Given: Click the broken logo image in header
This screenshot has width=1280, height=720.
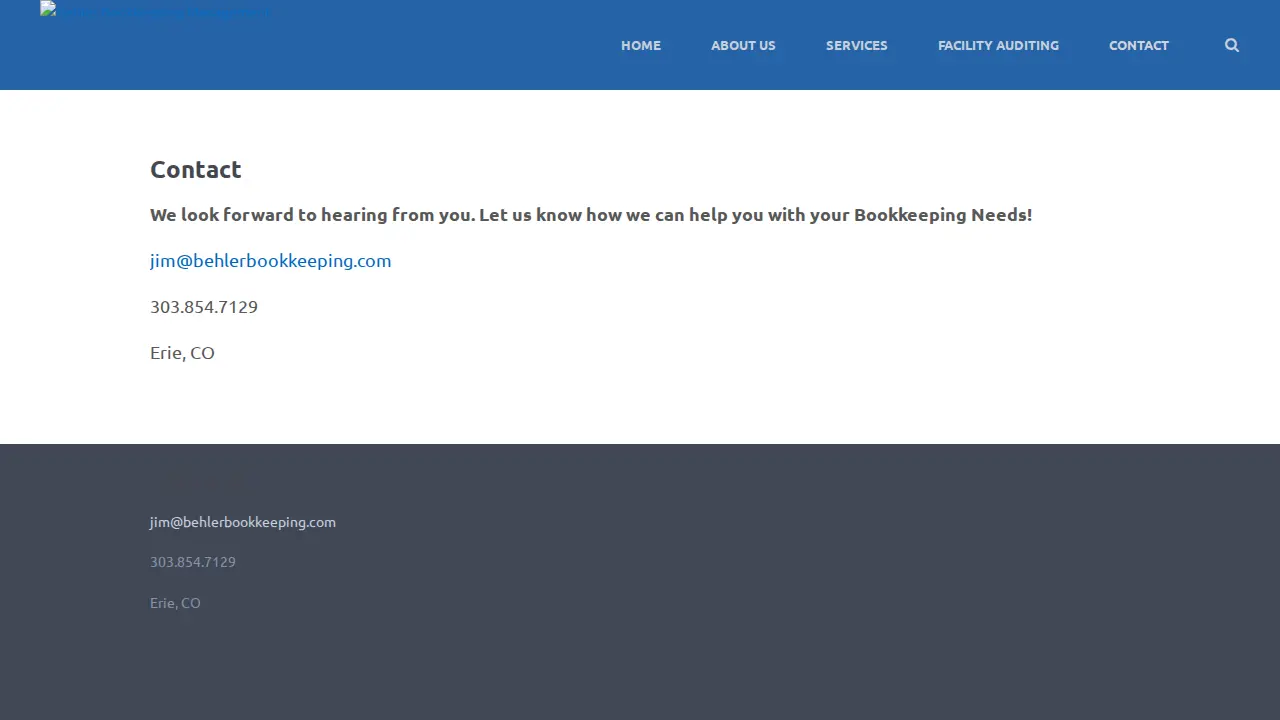Looking at the screenshot, I should [155, 11].
